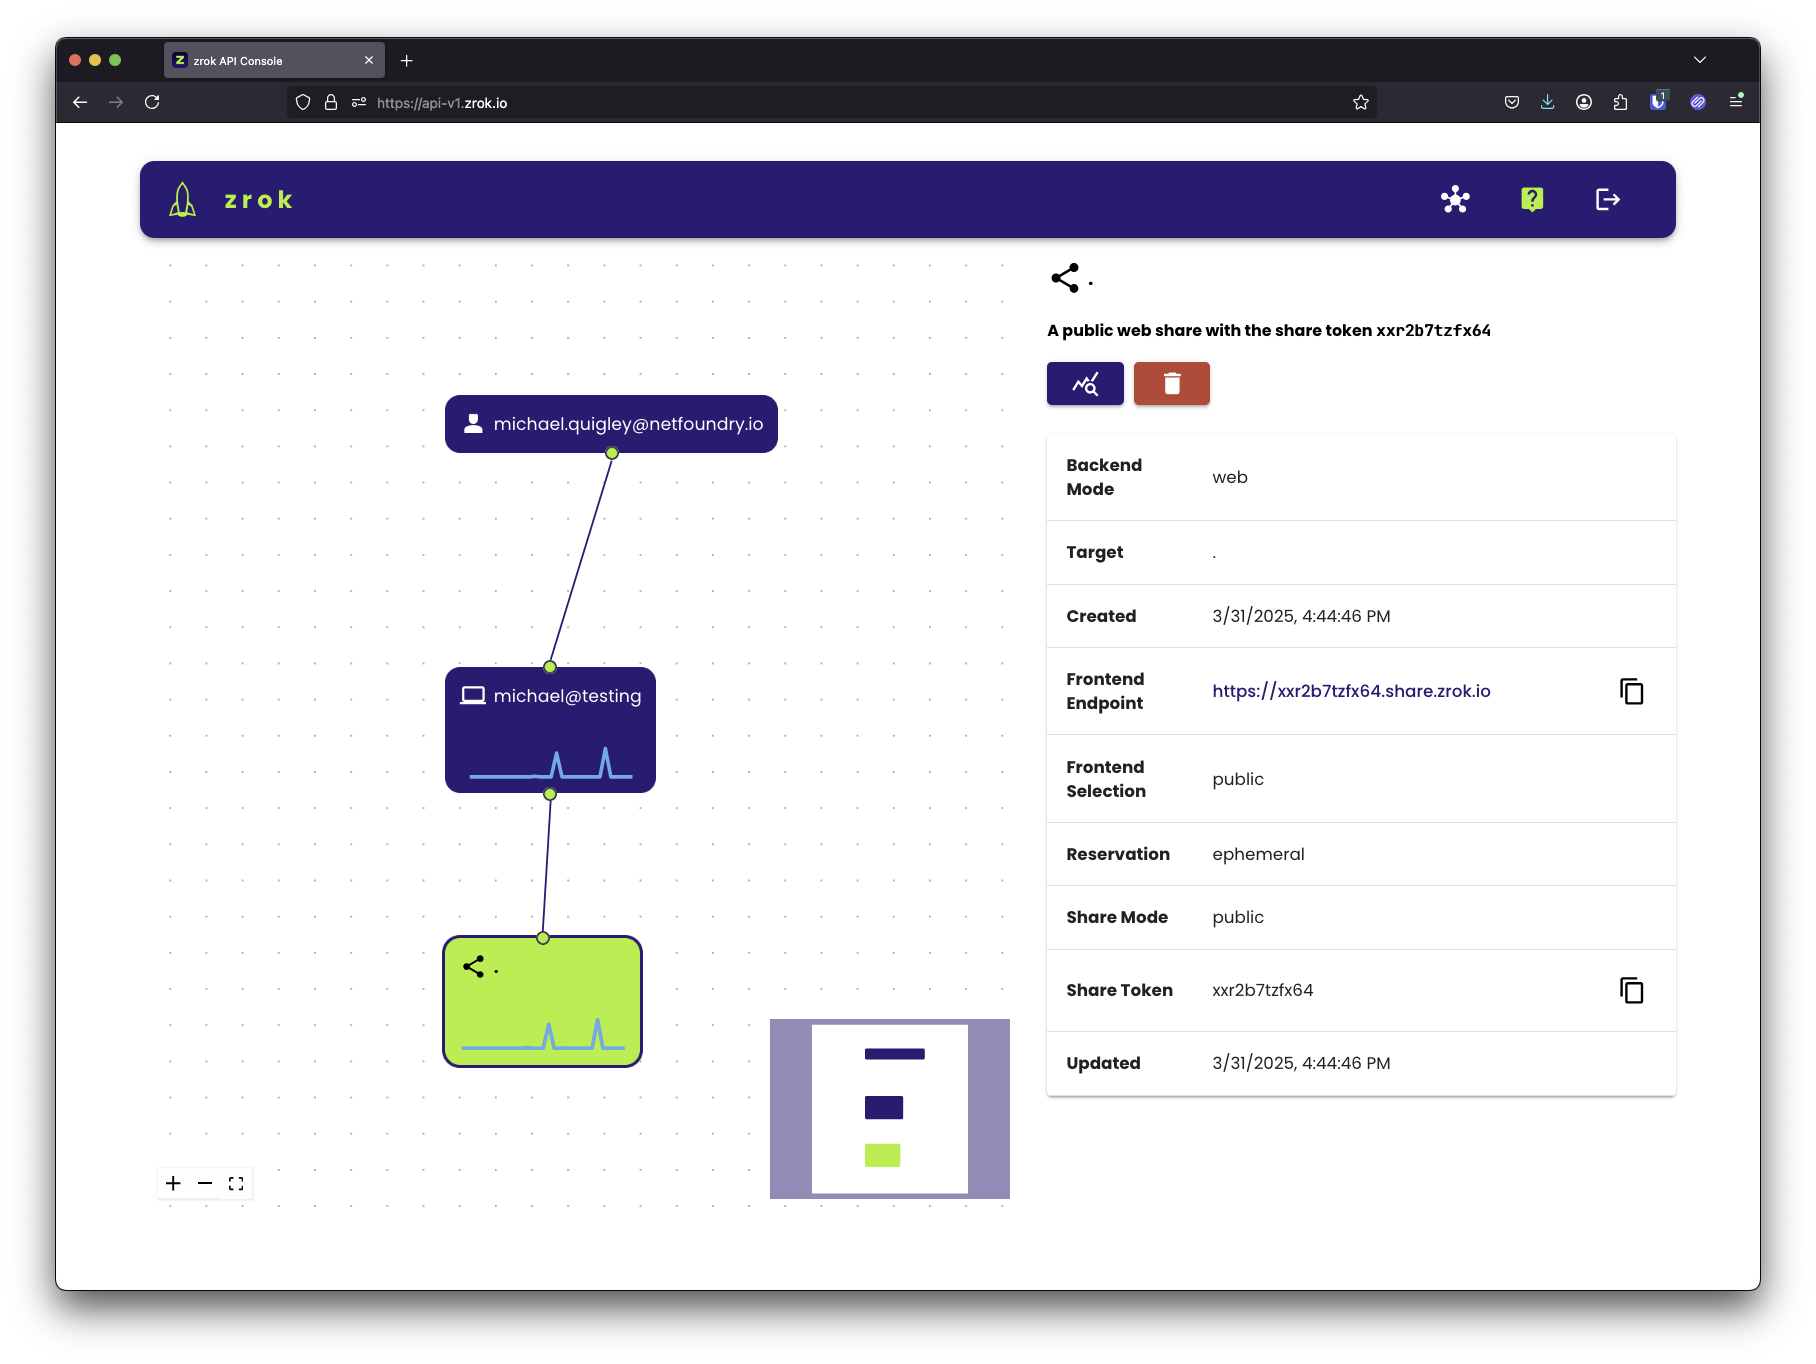
Task: Open the Firefox application menu
Action: point(1737,102)
